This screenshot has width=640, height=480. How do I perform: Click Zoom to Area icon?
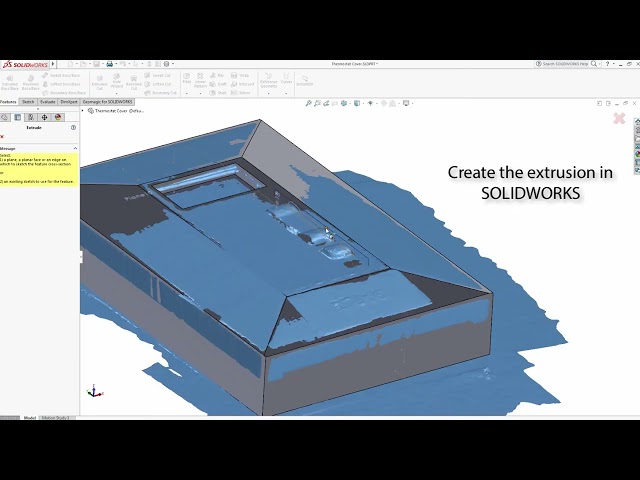(317, 104)
